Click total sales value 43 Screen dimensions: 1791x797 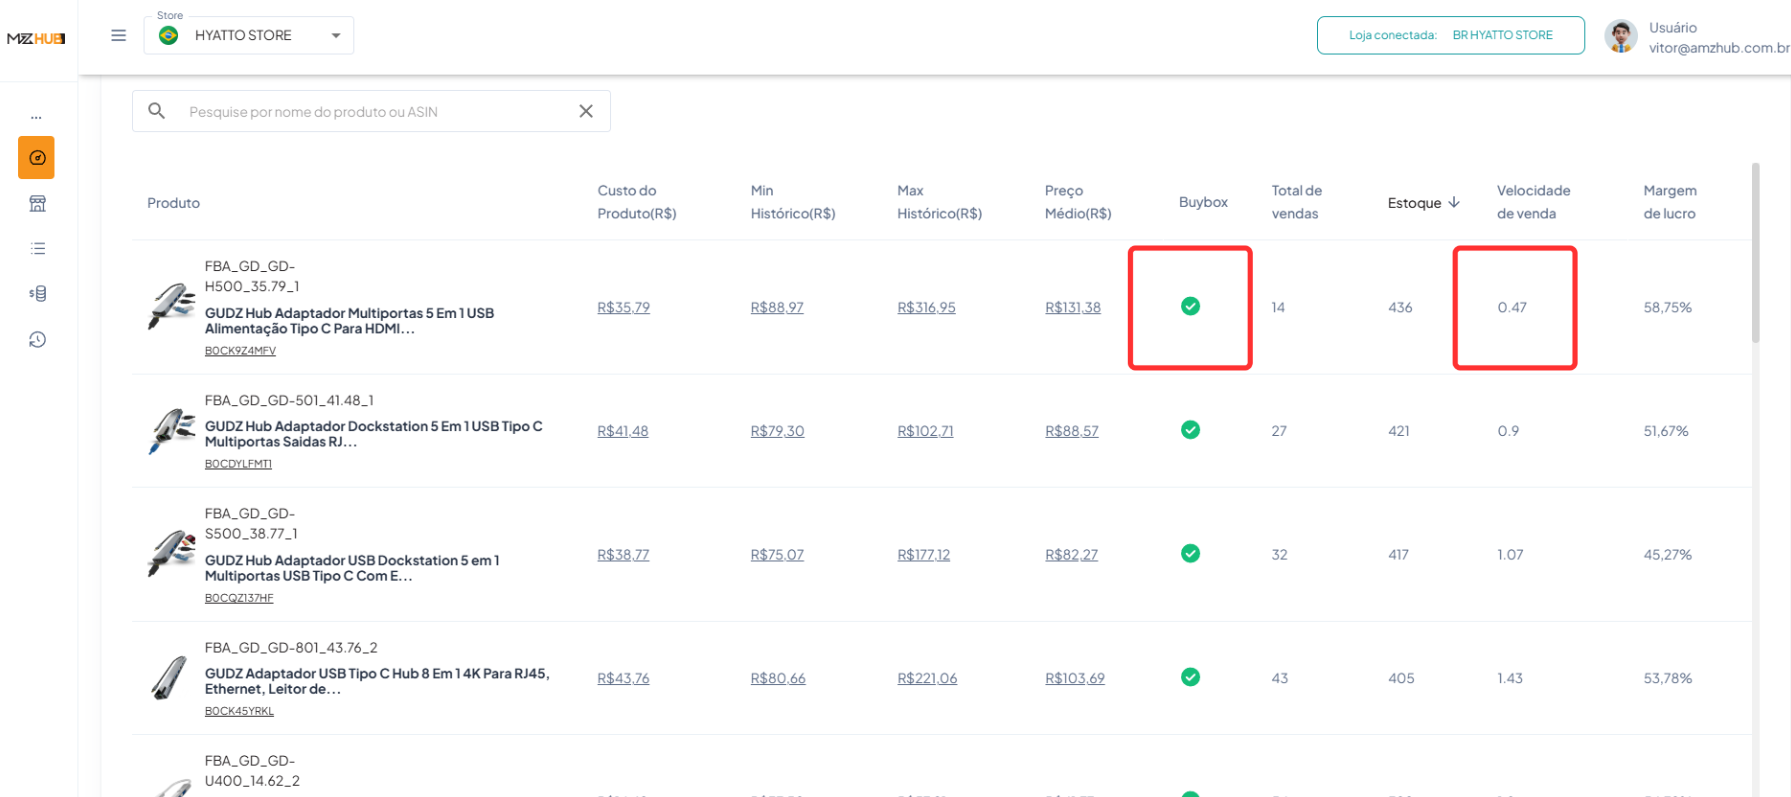(1279, 678)
